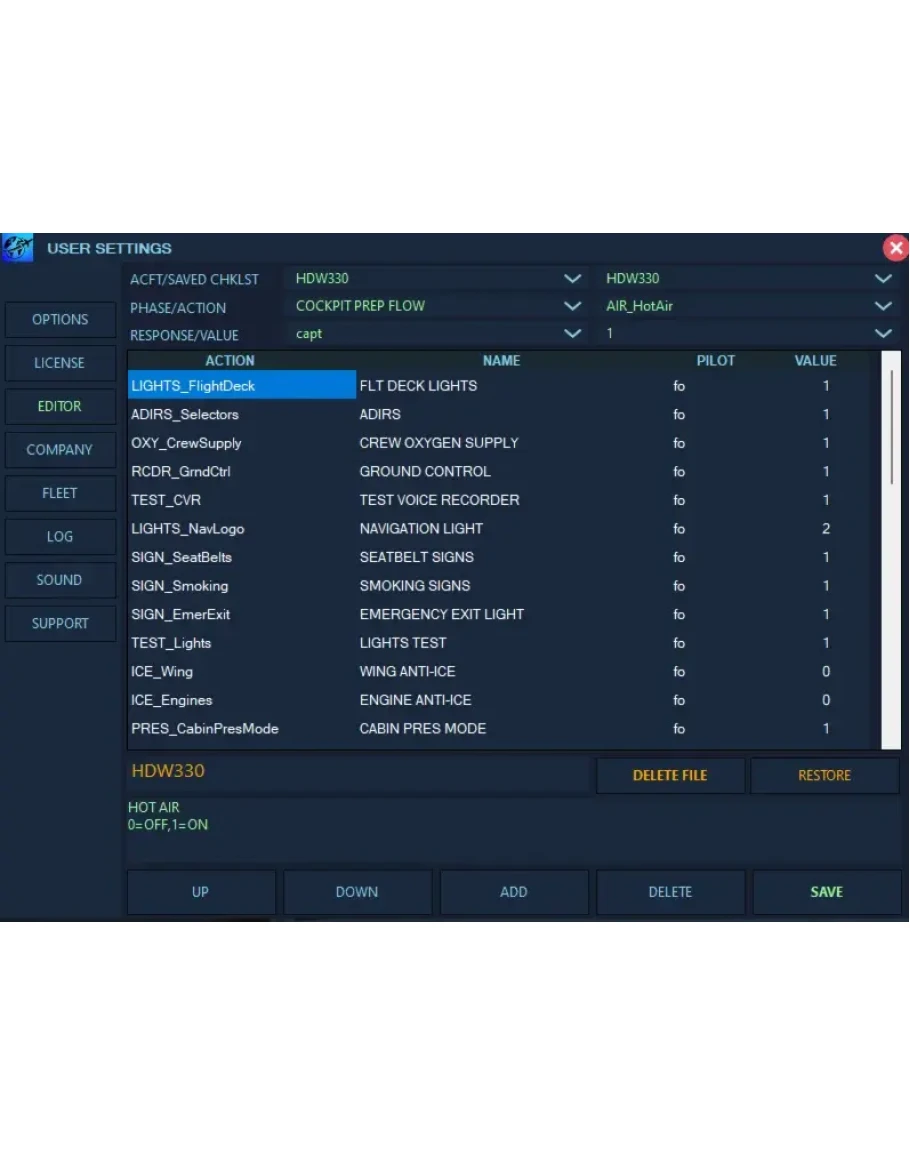This screenshot has height=1155, width=910.
Task: Click the Save button
Action: pyautogui.click(x=826, y=892)
